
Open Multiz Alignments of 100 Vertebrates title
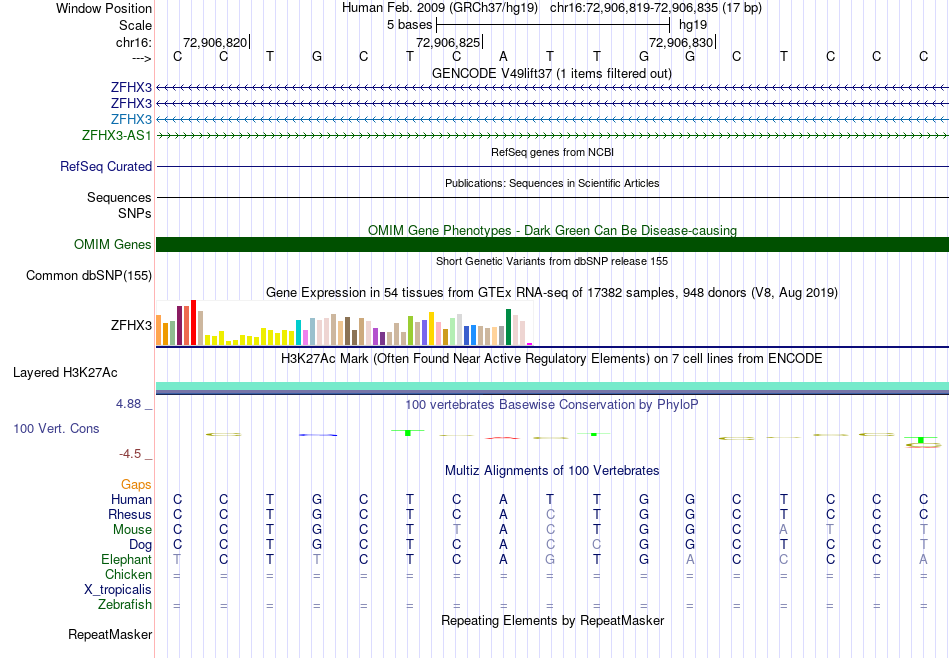point(552,471)
